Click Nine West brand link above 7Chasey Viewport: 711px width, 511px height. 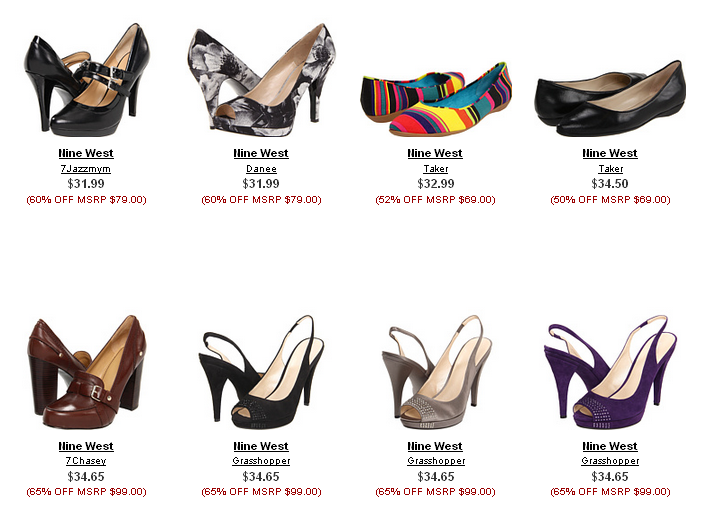tap(86, 446)
